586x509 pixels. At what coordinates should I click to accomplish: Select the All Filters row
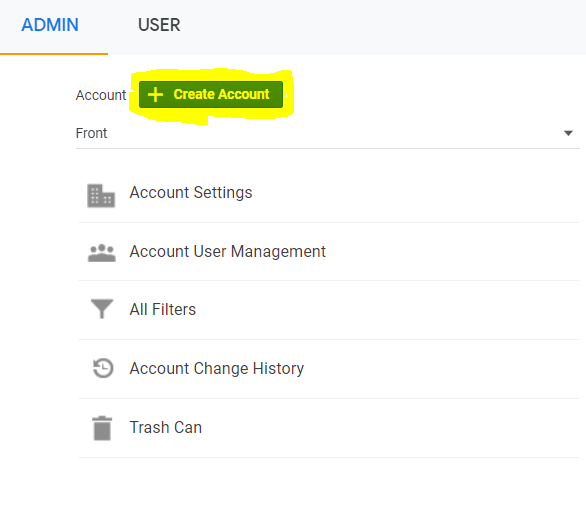(x=329, y=310)
